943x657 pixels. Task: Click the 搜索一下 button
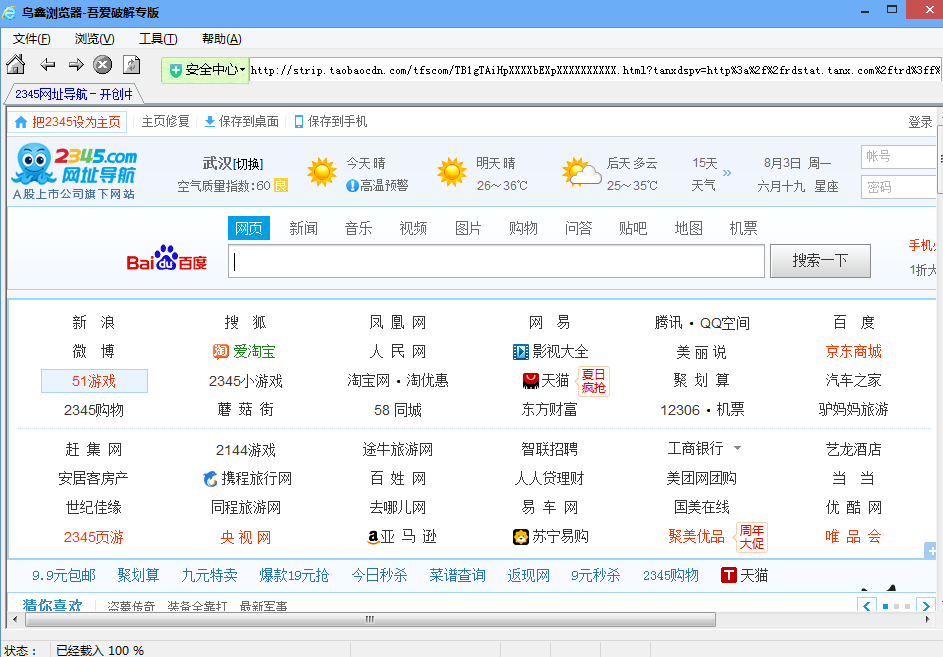pyautogui.click(x=820, y=261)
